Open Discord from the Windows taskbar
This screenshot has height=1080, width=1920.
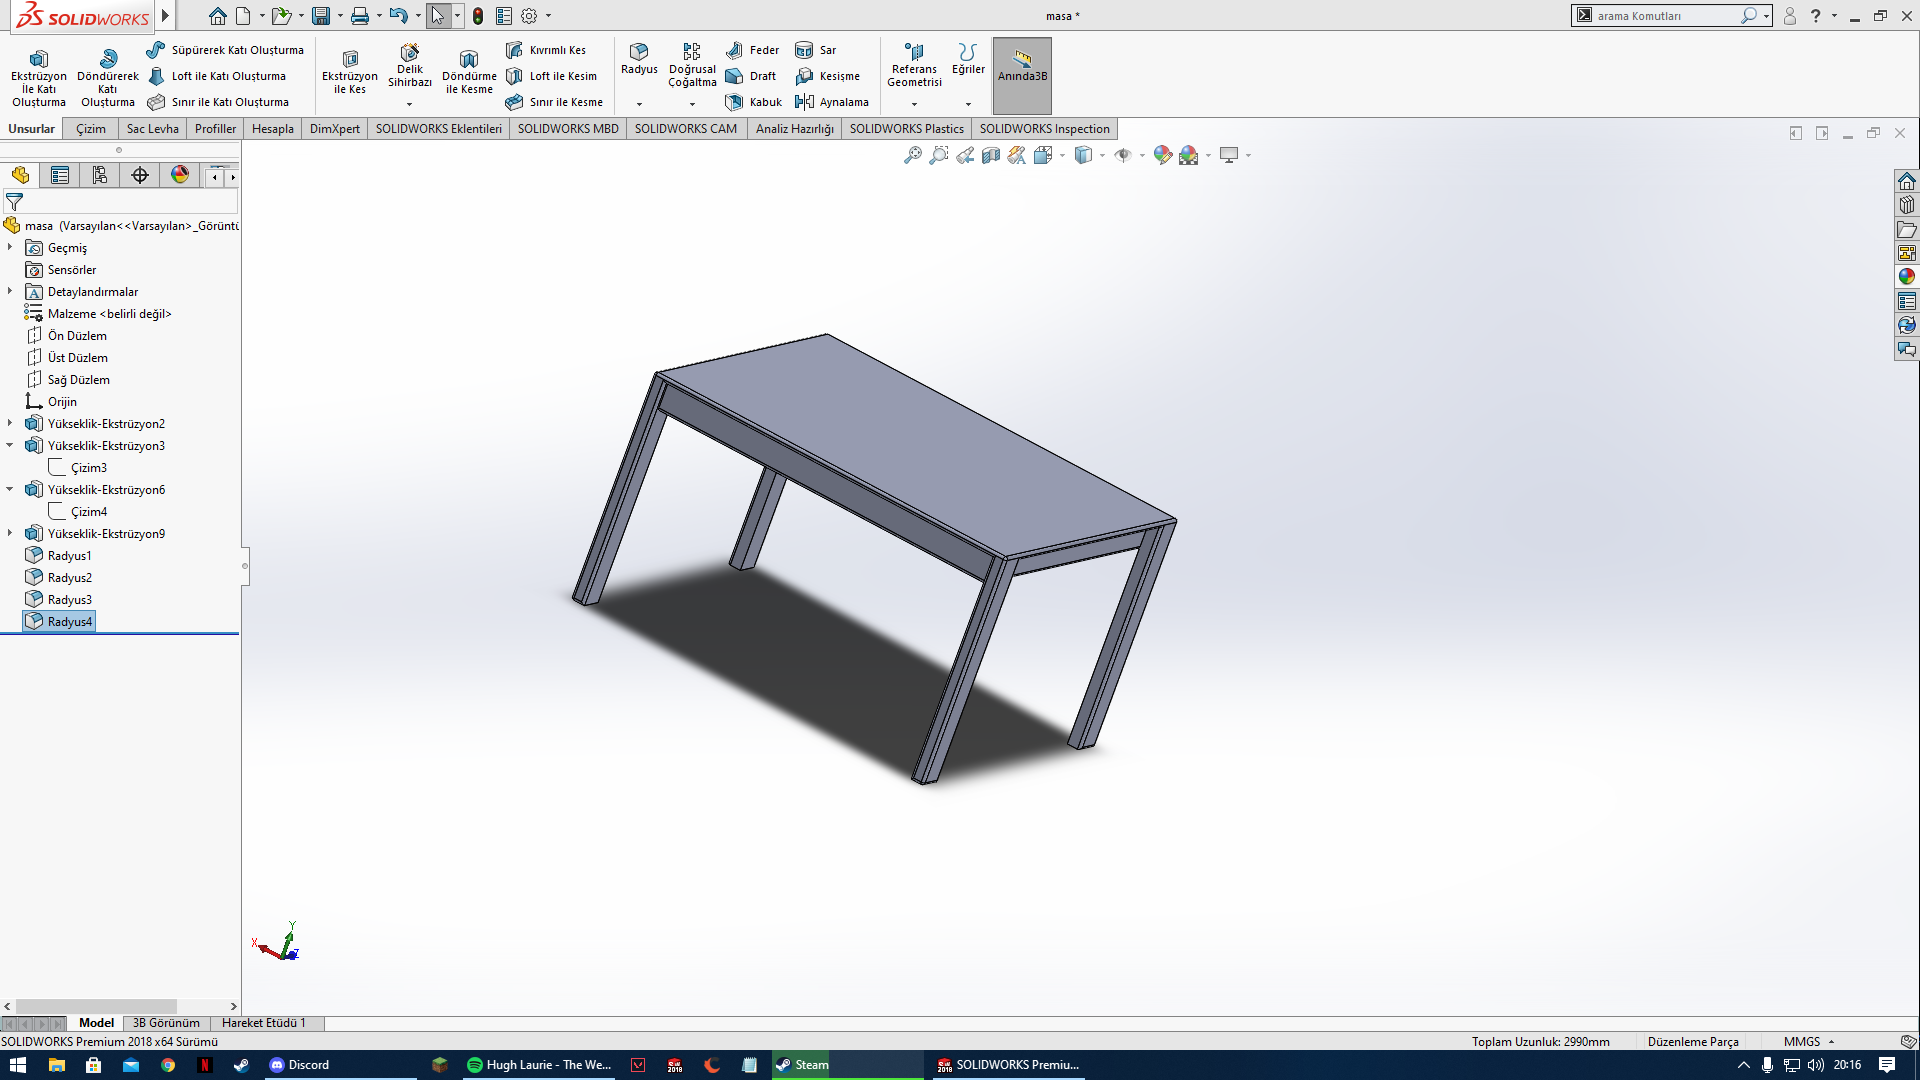(x=299, y=1065)
